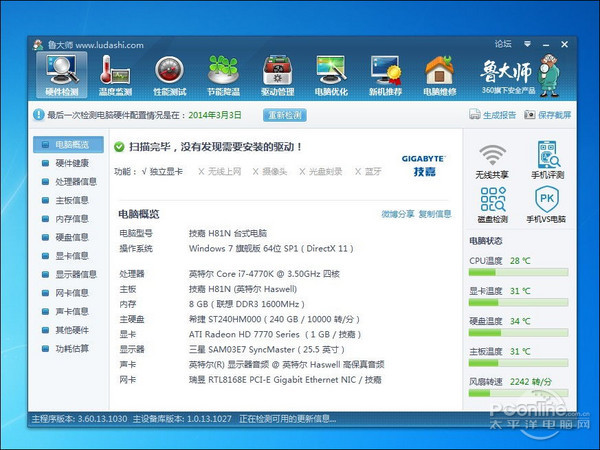Select 硬盘信息 in the left sidebar
This screenshot has height=450, width=600.
click(x=72, y=237)
